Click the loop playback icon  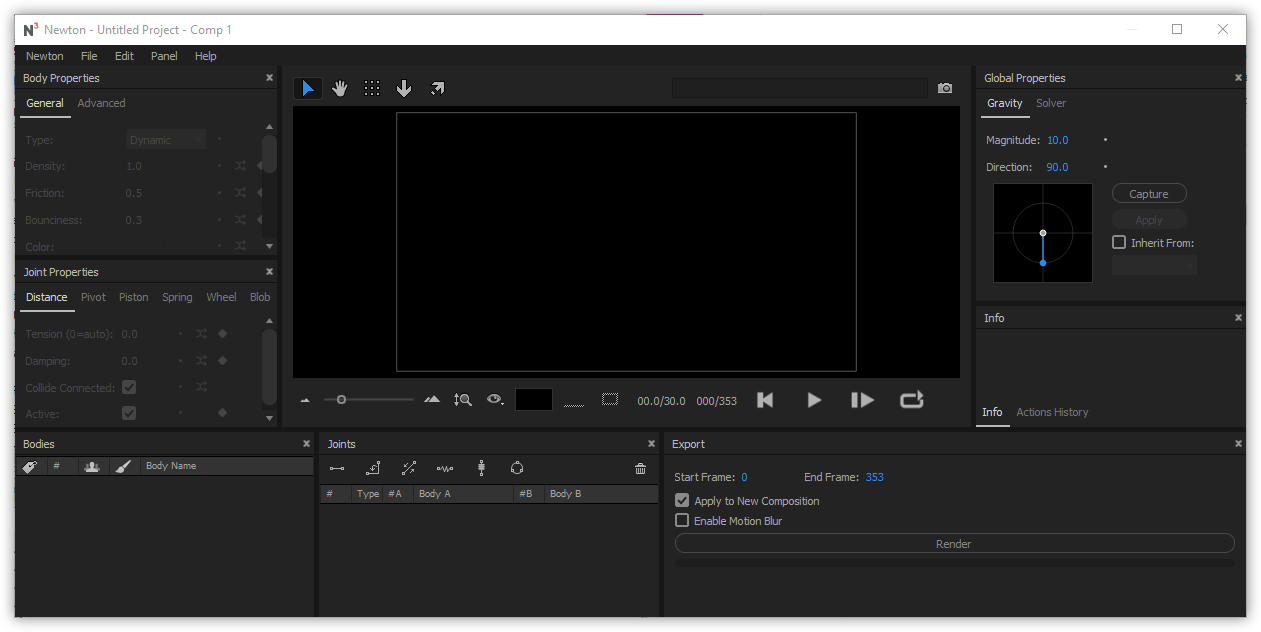click(x=911, y=400)
